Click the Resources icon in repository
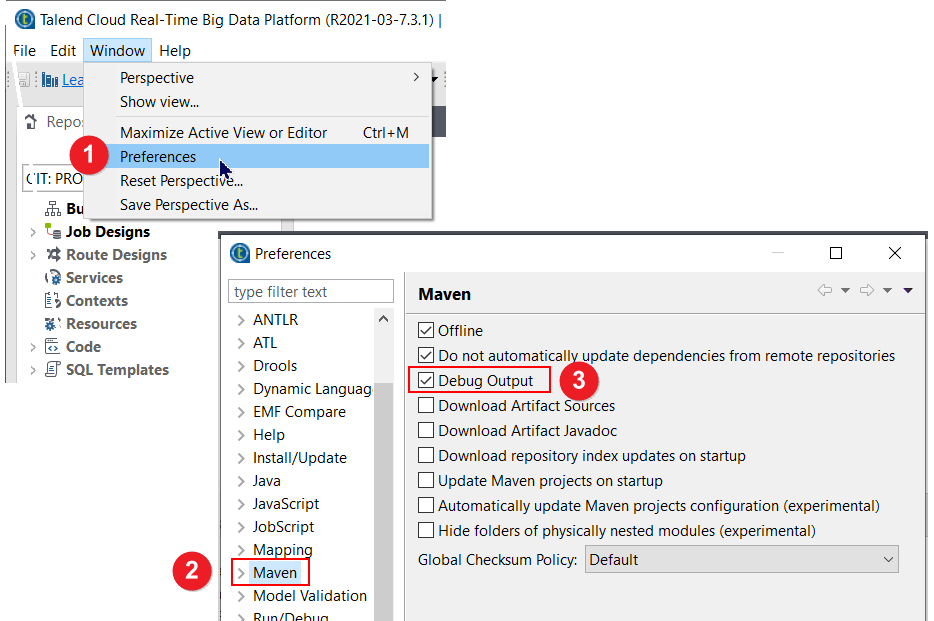Image resolution: width=934 pixels, height=621 pixels. click(x=53, y=324)
